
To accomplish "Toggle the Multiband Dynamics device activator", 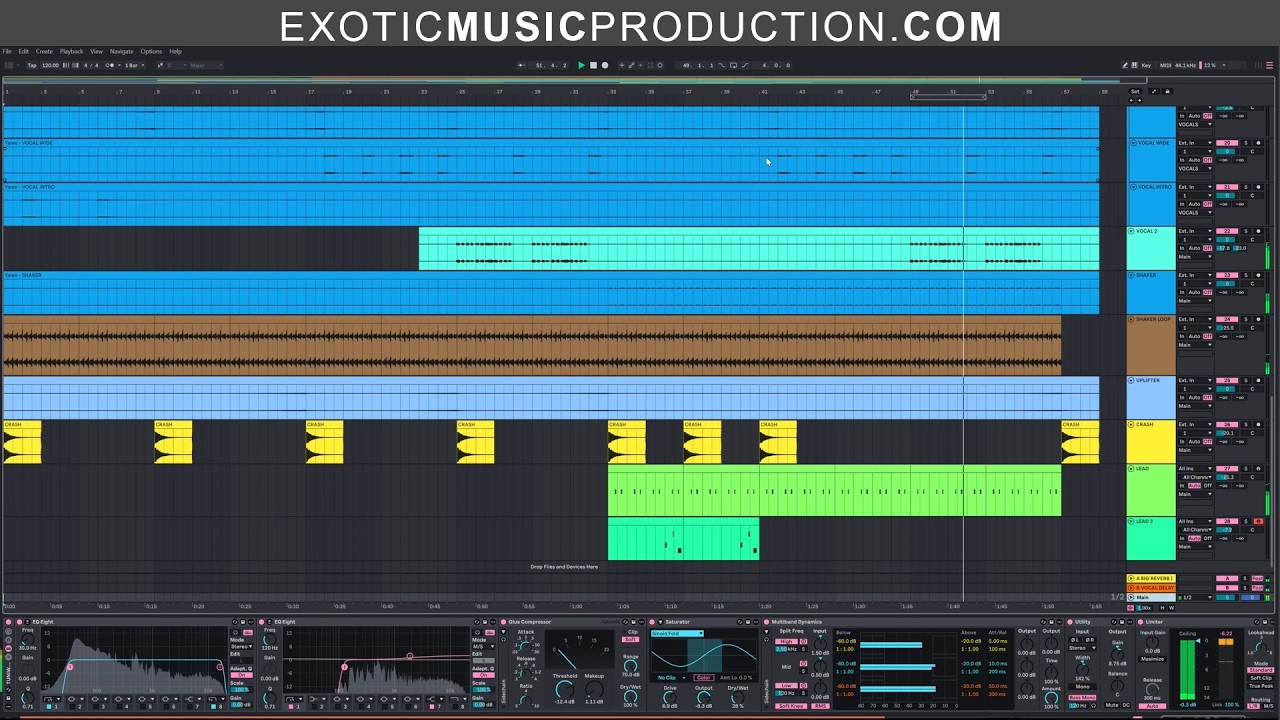I will (x=766, y=622).
